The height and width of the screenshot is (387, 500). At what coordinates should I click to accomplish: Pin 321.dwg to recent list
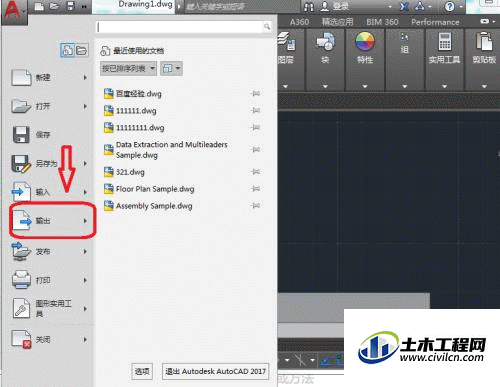pyautogui.click(x=256, y=172)
